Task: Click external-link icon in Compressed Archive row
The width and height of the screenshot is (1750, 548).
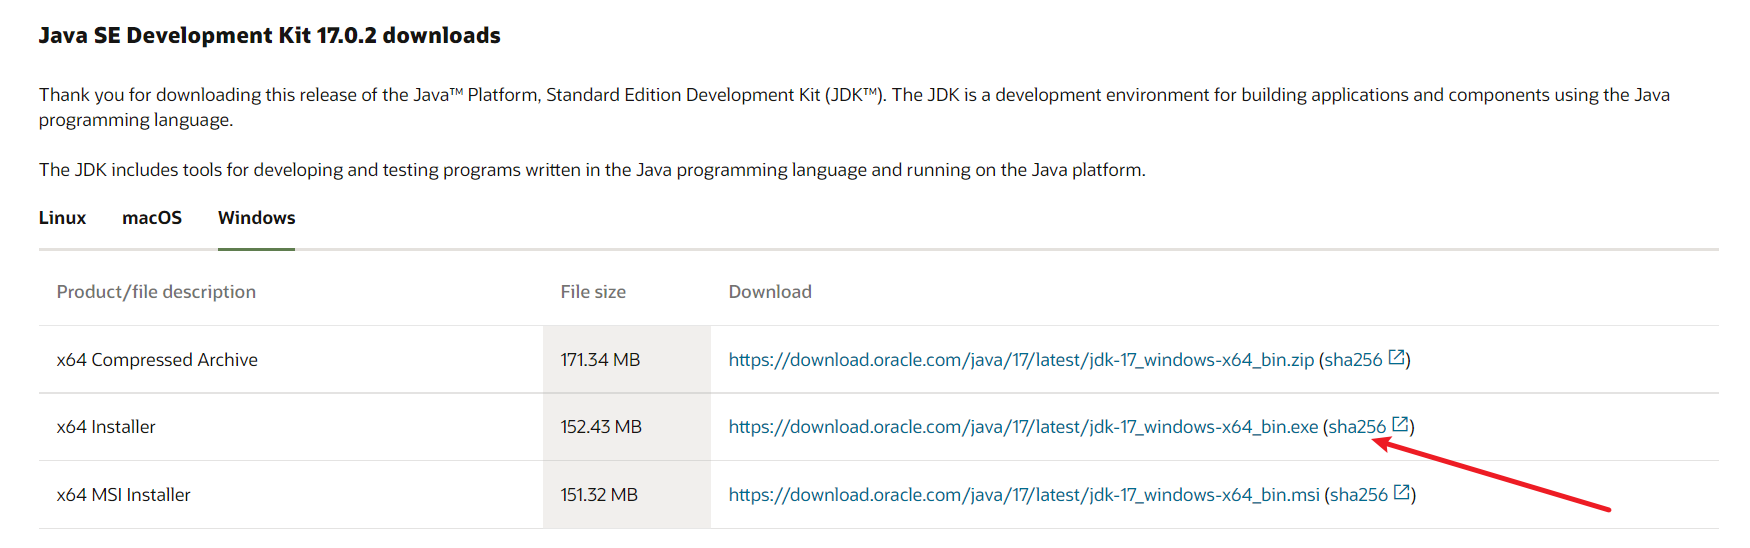Action: pos(1397,358)
